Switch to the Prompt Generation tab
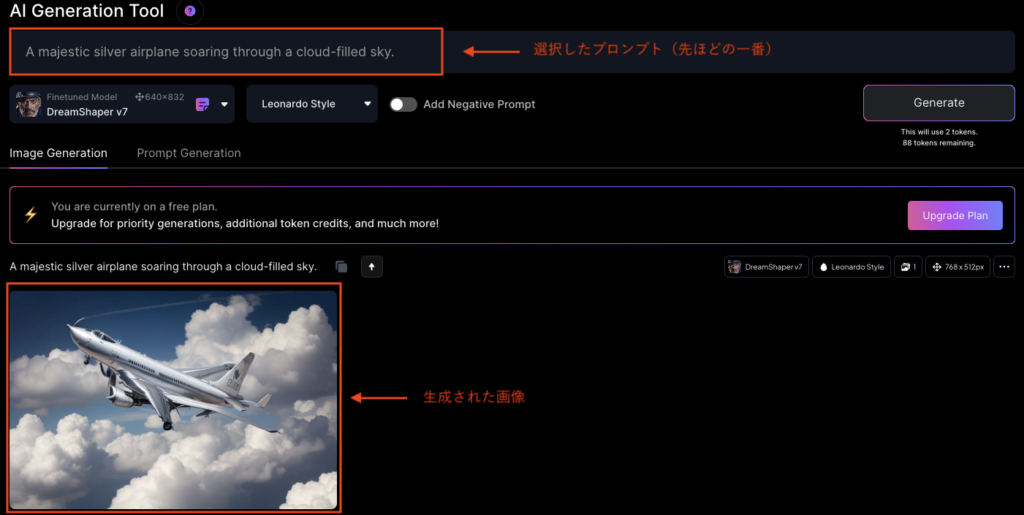The height and width of the screenshot is (515, 1024). 189,153
